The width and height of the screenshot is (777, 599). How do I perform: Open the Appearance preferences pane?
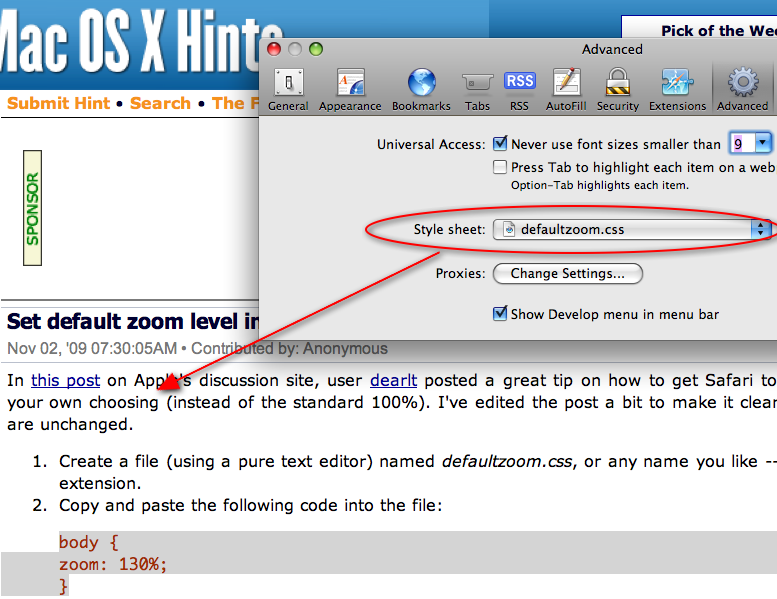[350, 90]
